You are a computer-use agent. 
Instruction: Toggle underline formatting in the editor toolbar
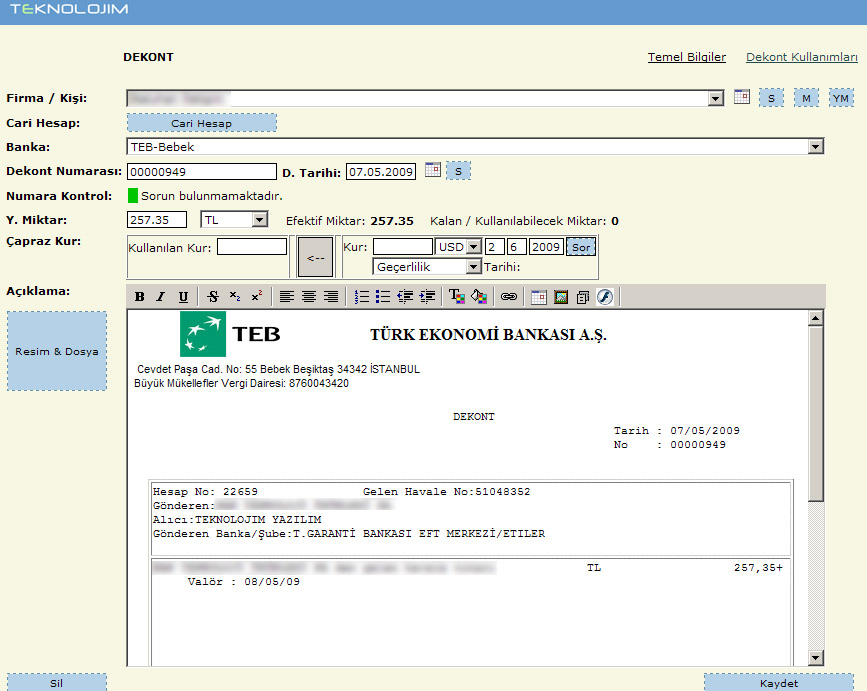click(183, 297)
